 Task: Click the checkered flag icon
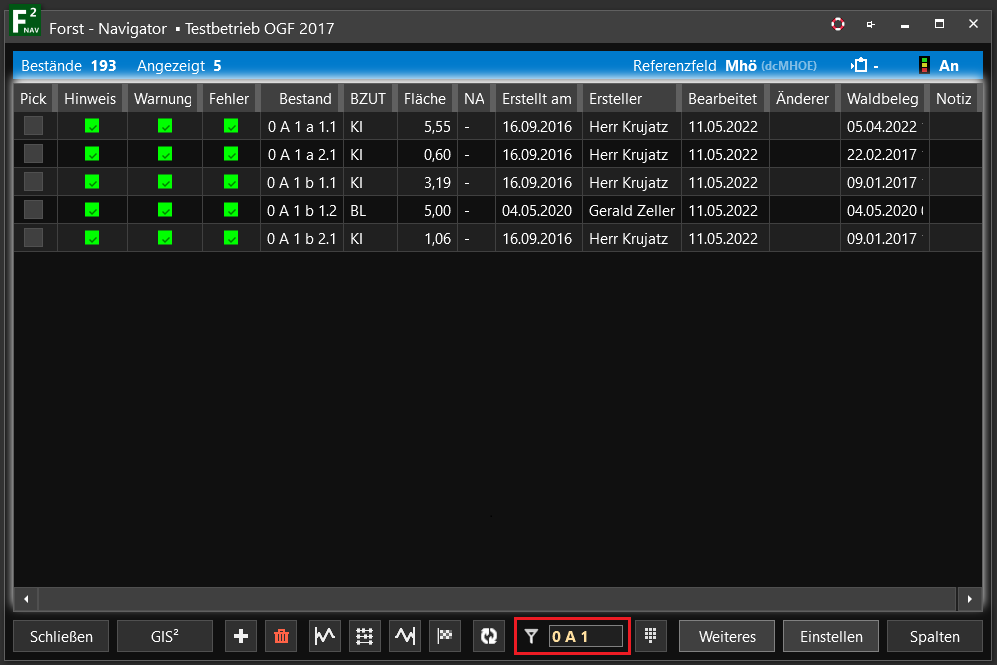point(445,636)
